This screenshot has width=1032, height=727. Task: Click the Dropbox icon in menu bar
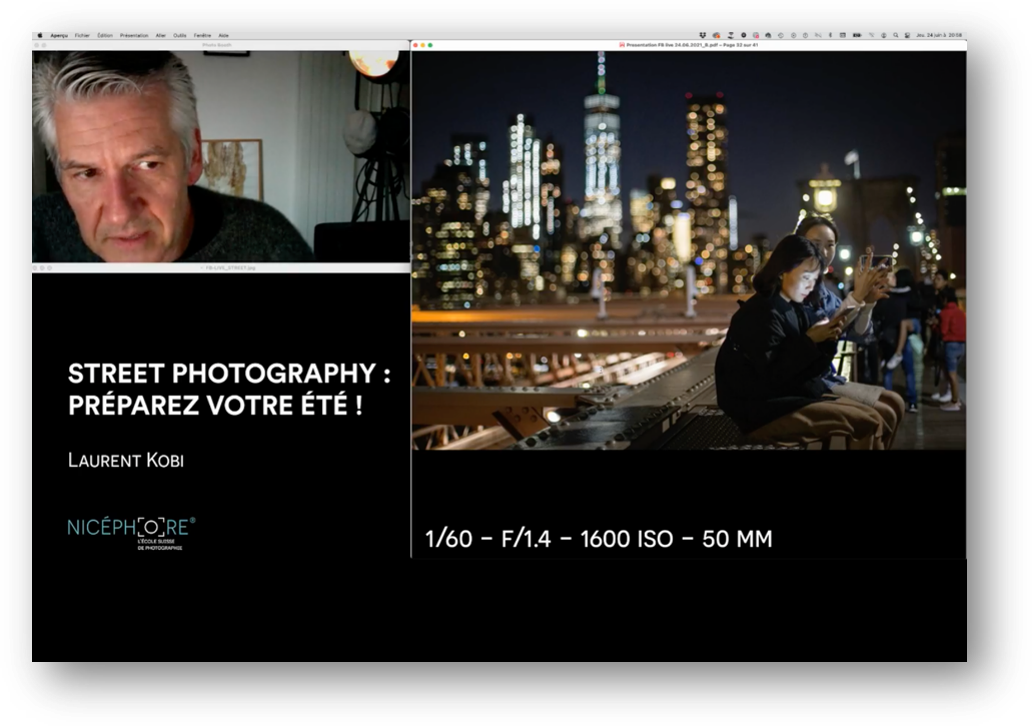(x=703, y=35)
